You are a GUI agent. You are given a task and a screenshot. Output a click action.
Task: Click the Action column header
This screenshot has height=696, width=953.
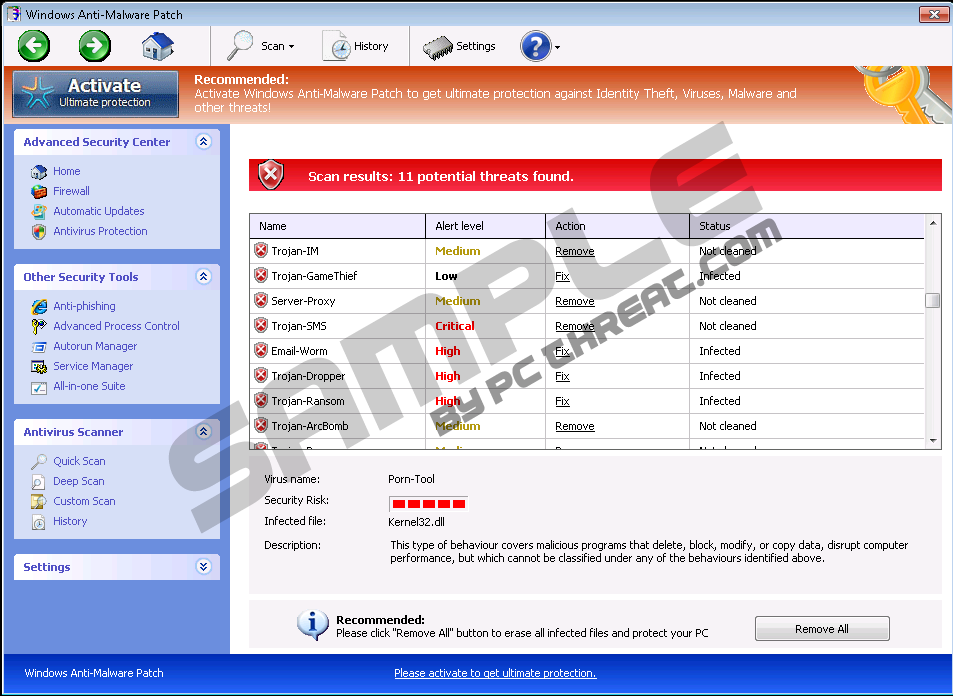[618, 226]
